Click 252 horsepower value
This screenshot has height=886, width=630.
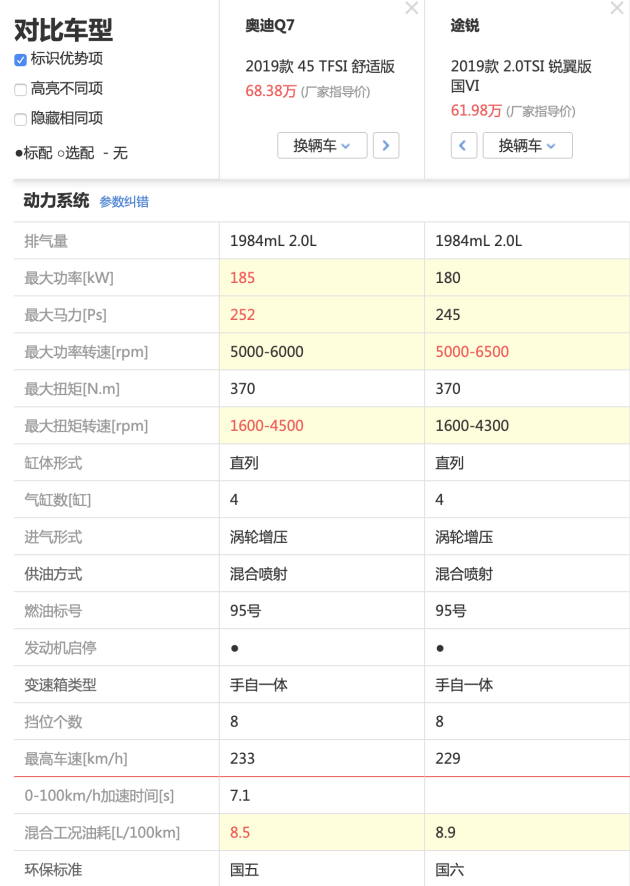coord(242,315)
